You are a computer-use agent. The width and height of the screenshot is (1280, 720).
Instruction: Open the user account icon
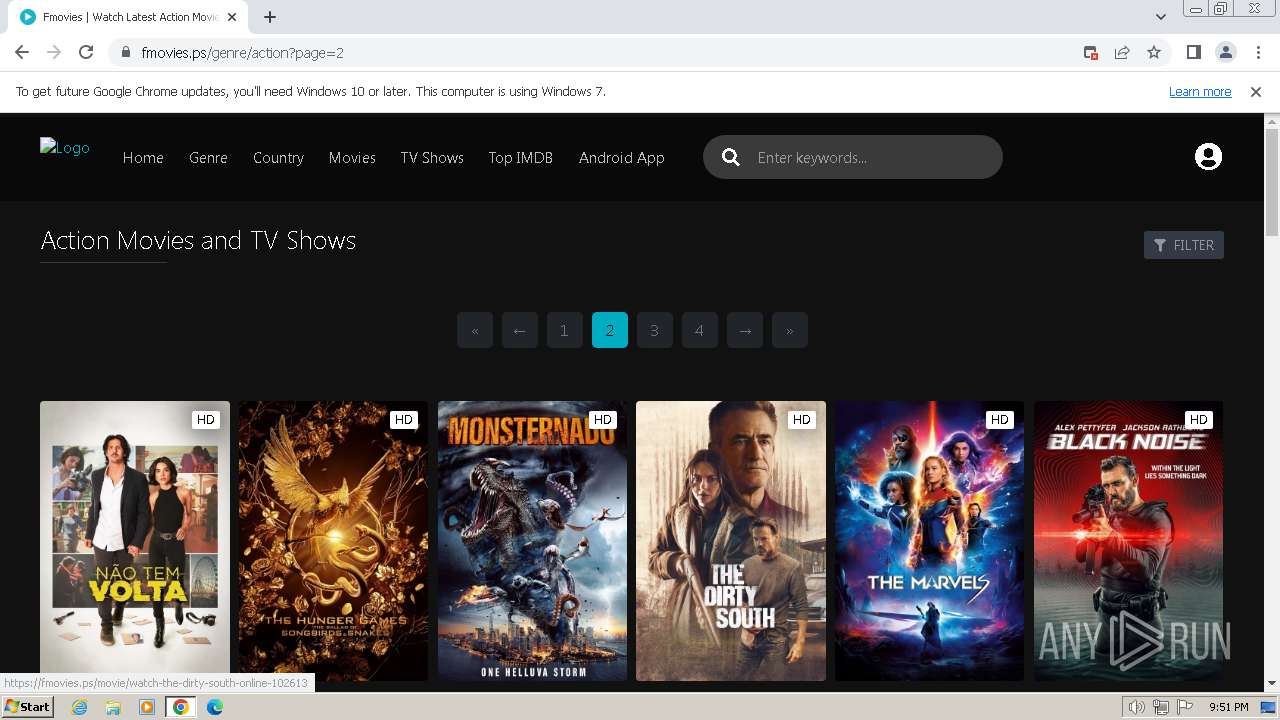pos(1208,157)
